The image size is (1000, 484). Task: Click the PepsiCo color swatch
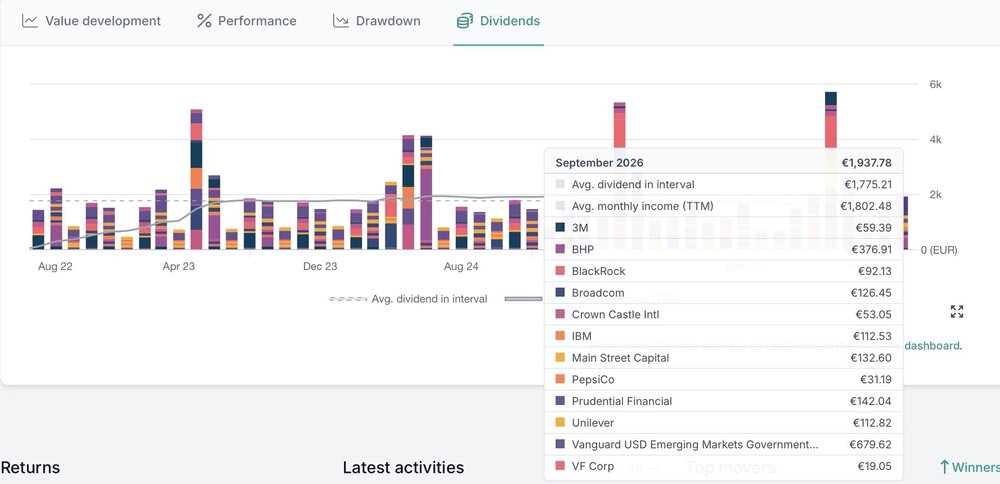[x=561, y=379]
